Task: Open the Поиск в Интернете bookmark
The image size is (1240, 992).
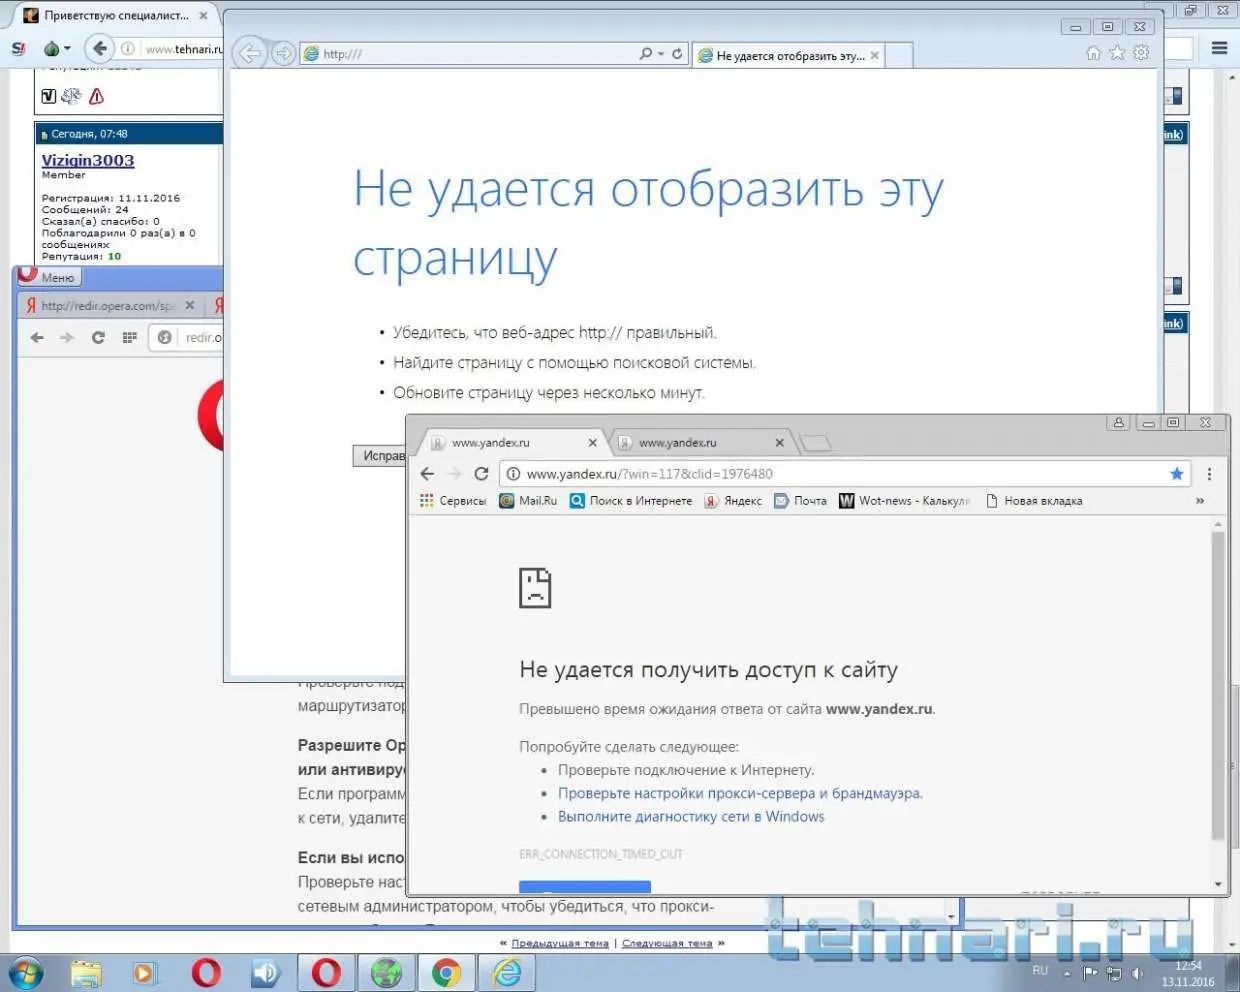Action: coord(631,501)
